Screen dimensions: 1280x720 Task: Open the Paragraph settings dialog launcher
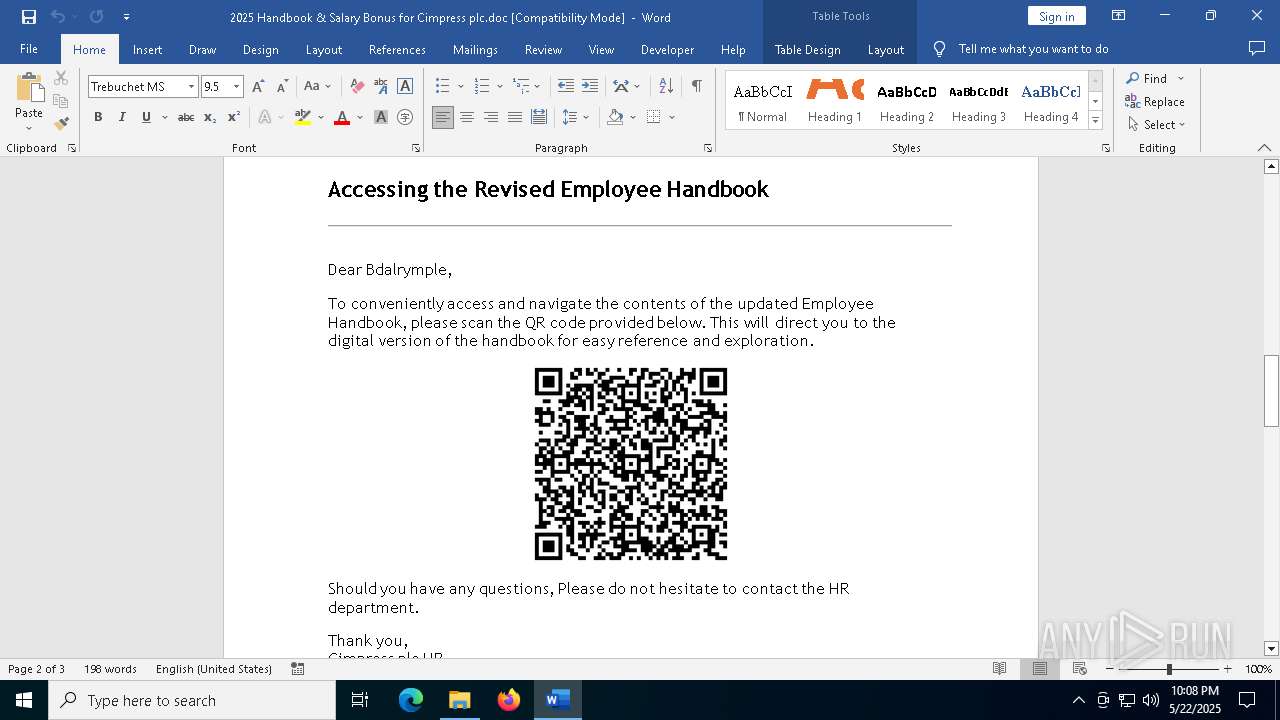click(708, 148)
